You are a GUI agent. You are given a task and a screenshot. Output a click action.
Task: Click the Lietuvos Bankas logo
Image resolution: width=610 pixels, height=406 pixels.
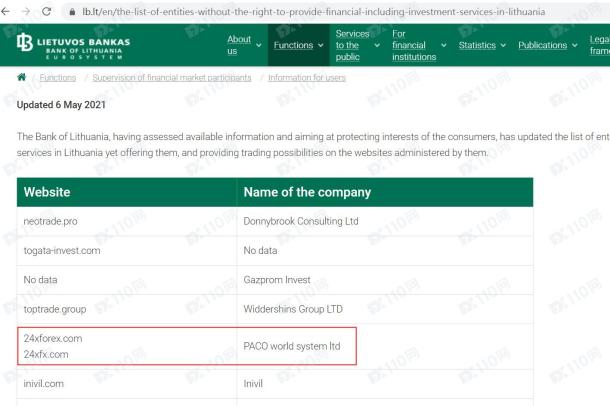74,46
